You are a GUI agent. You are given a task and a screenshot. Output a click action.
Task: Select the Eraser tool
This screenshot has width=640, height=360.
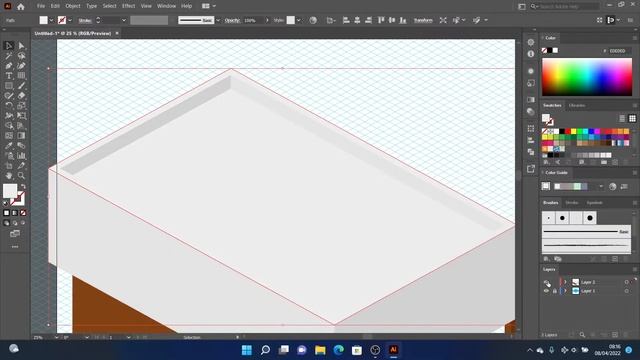click(x=21, y=96)
